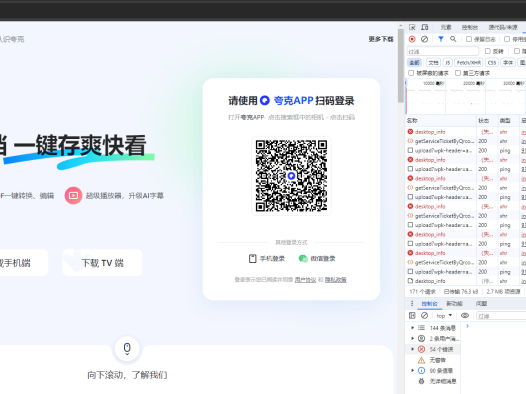The height and width of the screenshot is (394, 526).
Task: Clear the network log
Action: [x=424, y=39]
